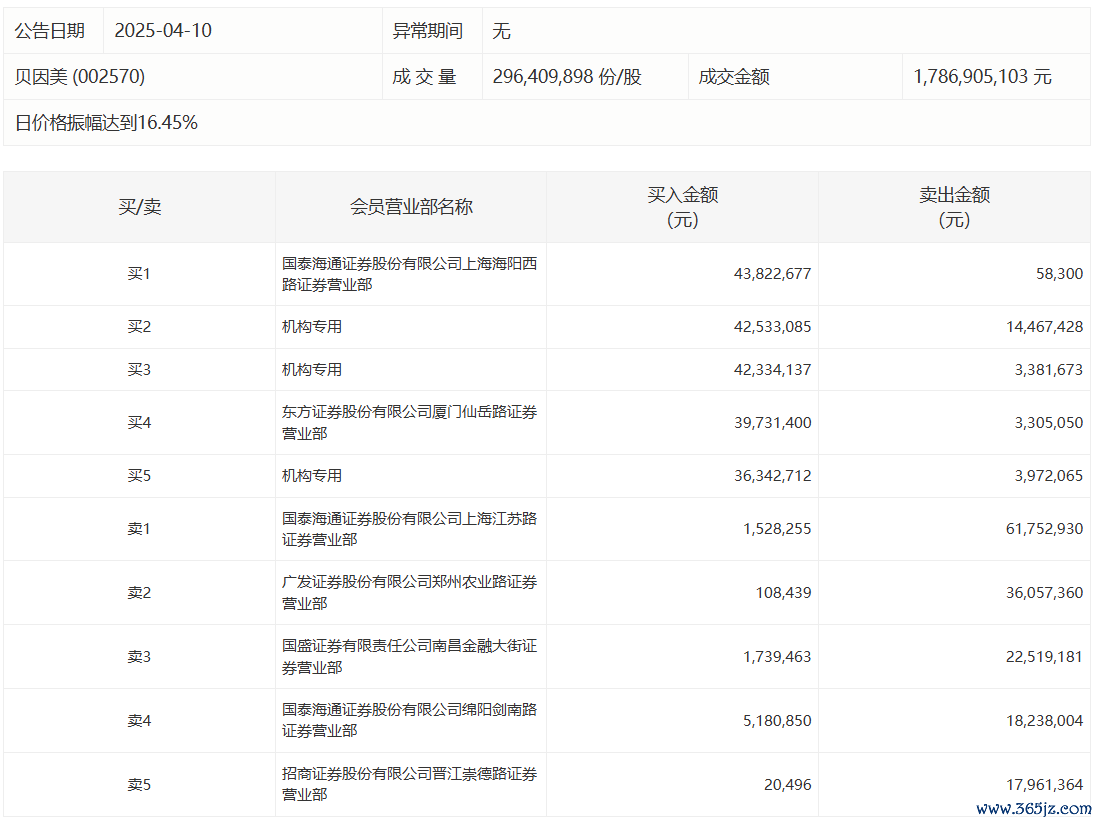Screen dimensions: 1099x824
Task: Click the 无 value for abnormal period
Action: click(501, 31)
